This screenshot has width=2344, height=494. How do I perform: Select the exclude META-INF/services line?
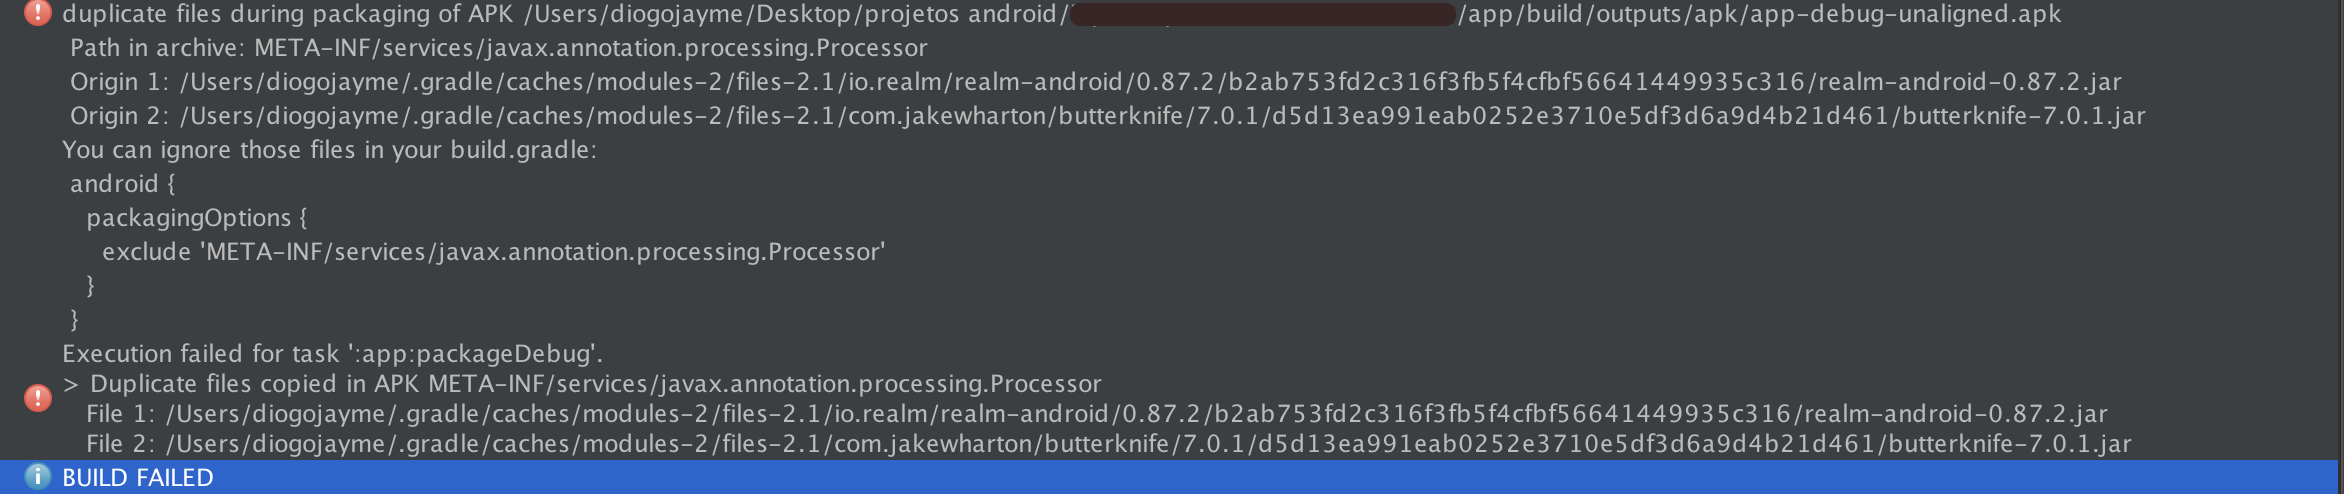pyautogui.click(x=494, y=252)
